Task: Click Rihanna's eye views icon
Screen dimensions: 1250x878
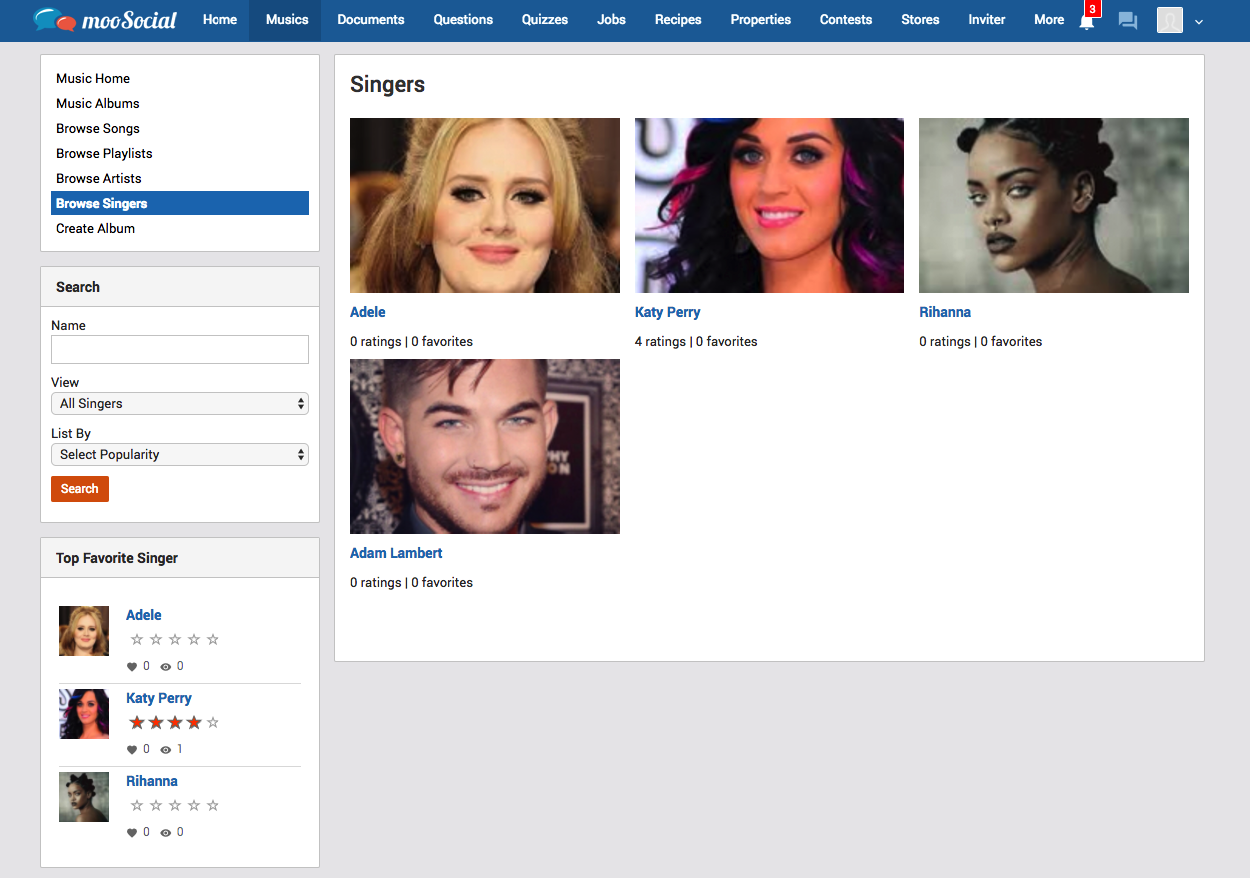Action: pyautogui.click(x=165, y=832)
